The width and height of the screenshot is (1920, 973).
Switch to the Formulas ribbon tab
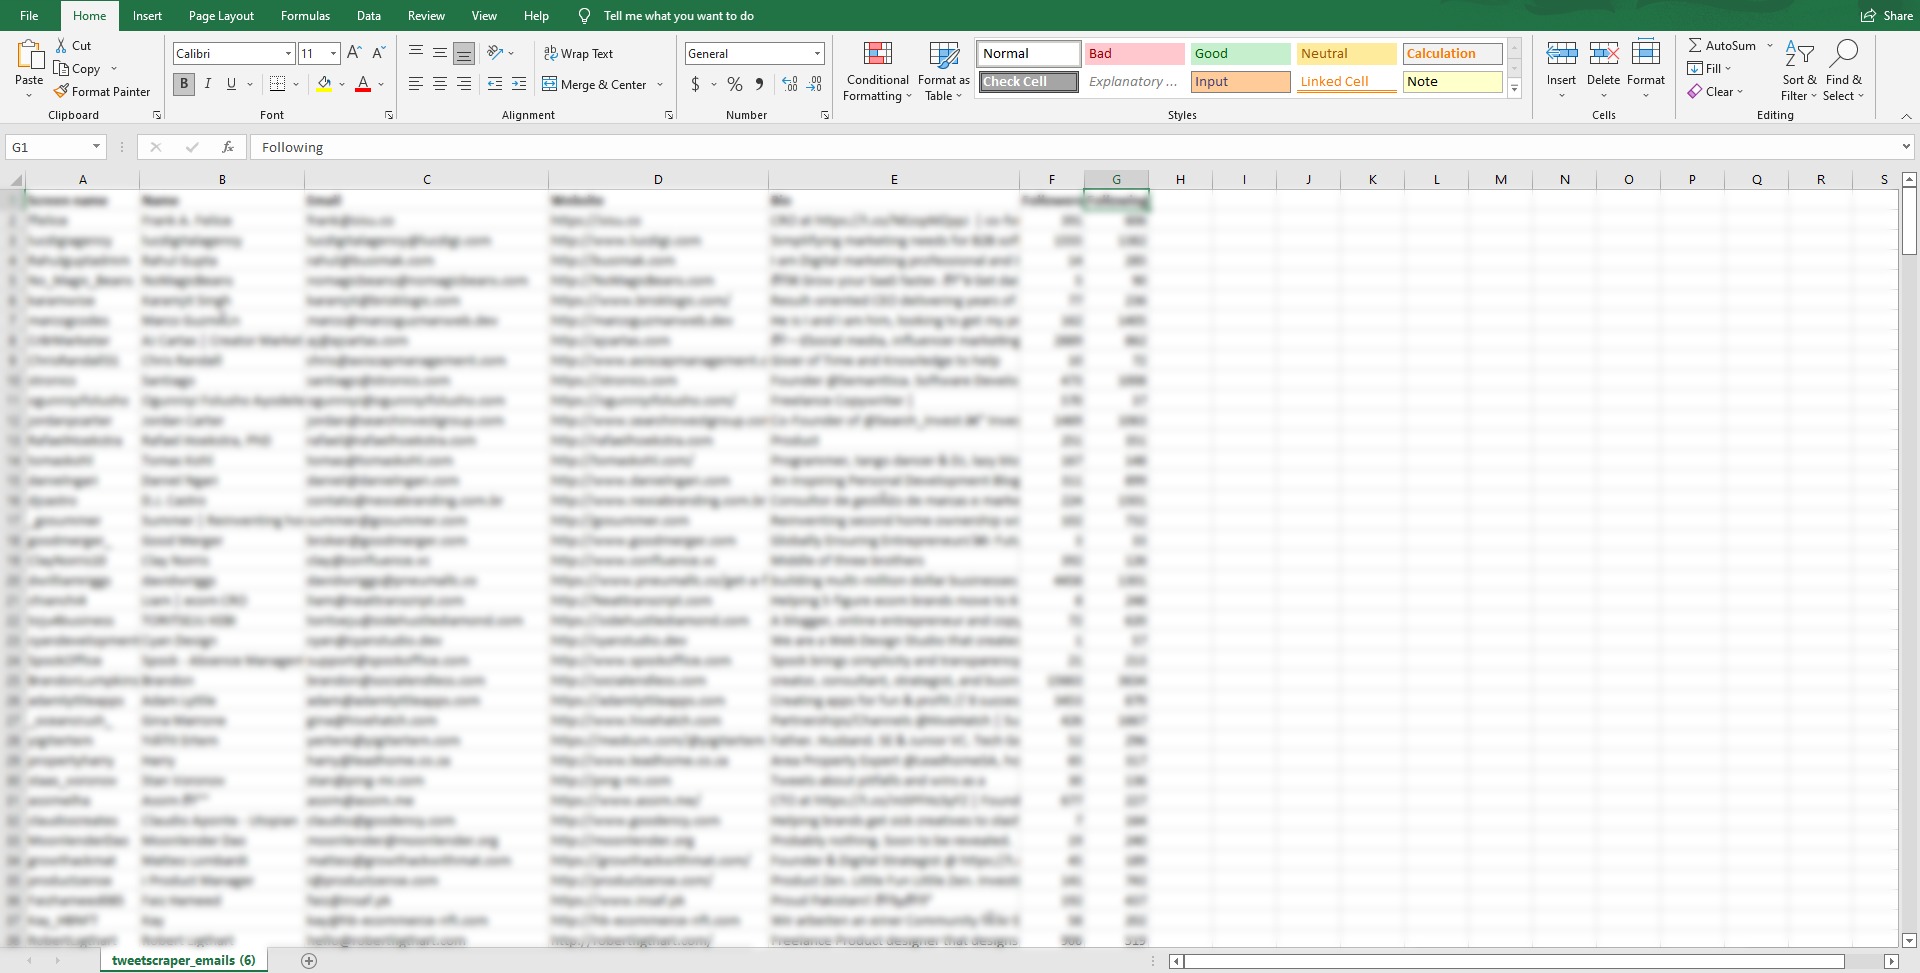point(305,16)
